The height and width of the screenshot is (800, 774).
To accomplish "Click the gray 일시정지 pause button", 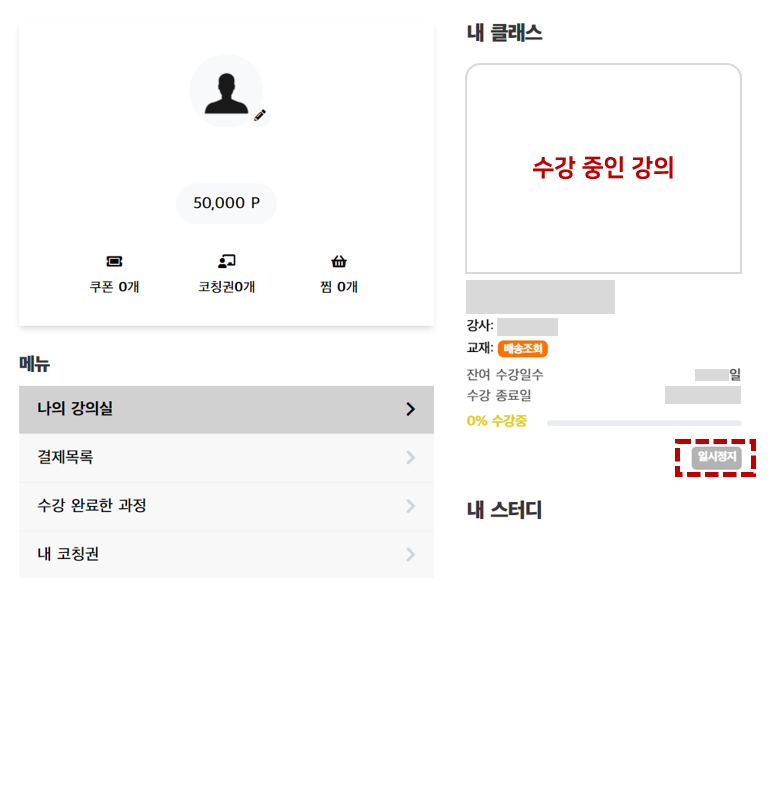I will (x=716, y=457).
